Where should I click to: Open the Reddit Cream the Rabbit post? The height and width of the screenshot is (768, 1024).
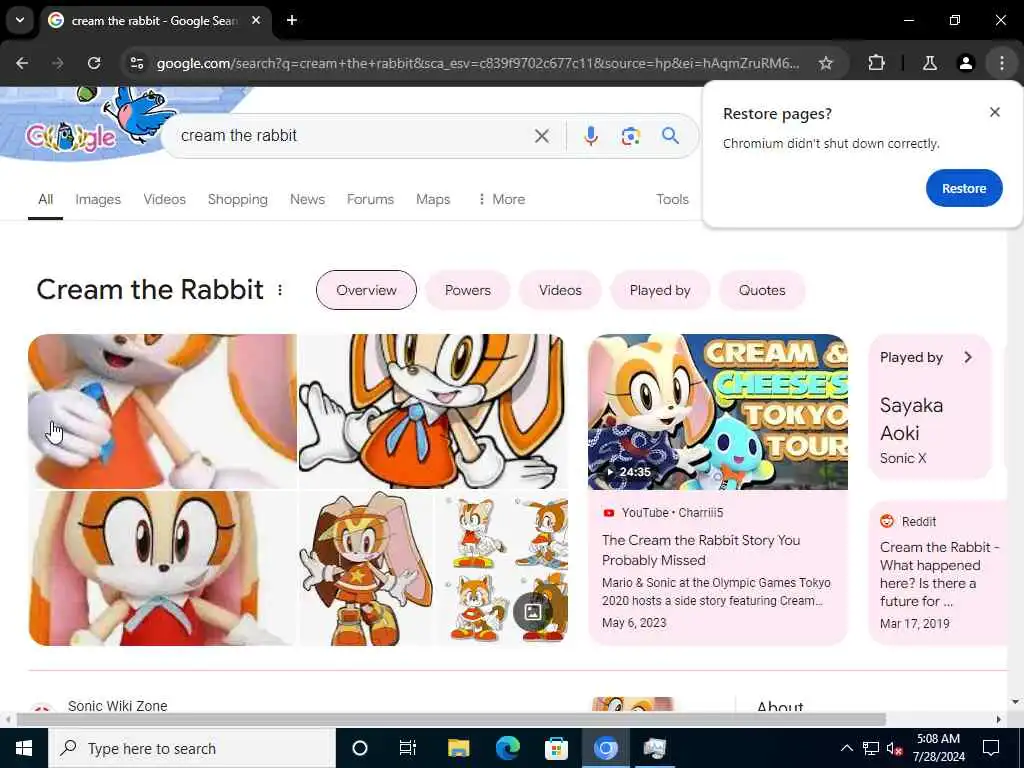939,573
